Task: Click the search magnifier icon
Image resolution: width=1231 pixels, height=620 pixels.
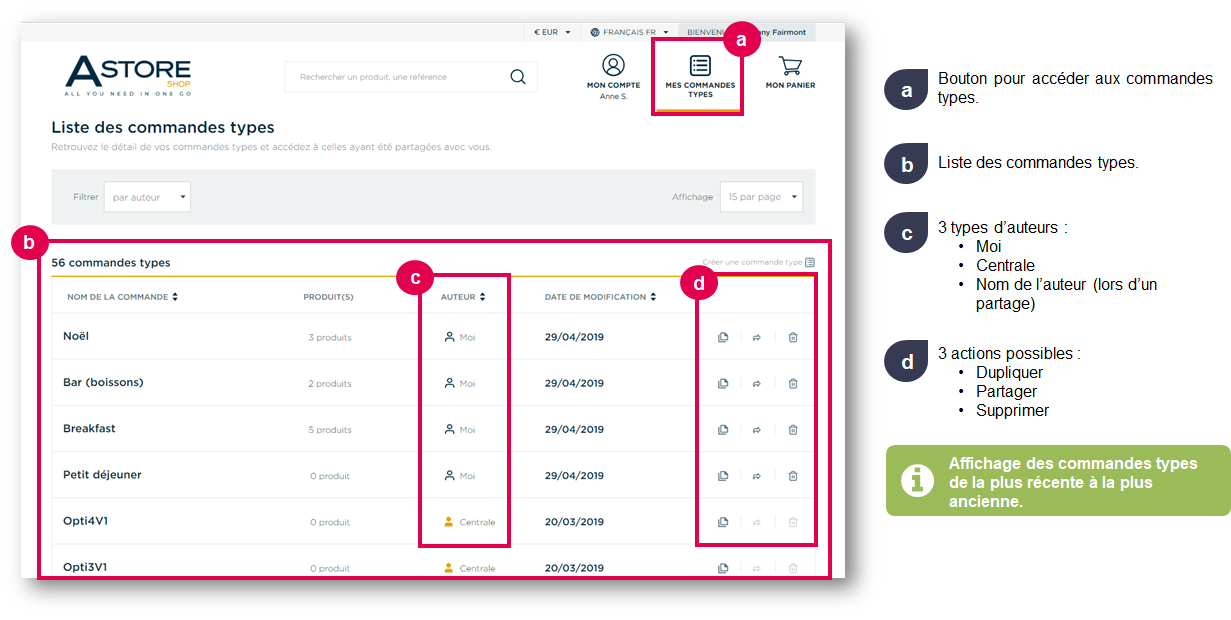Action: pyautogui.click(x=517, y=77)
